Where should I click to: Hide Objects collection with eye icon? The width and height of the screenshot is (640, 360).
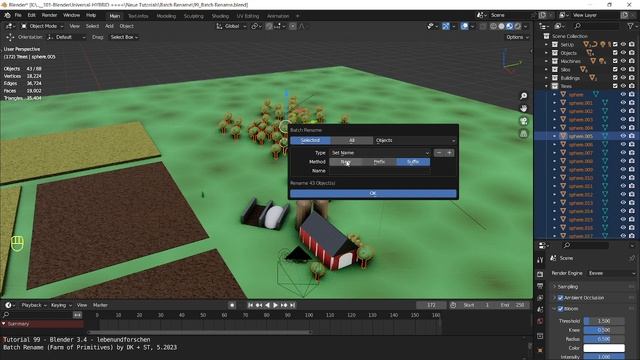pos(623,53)
